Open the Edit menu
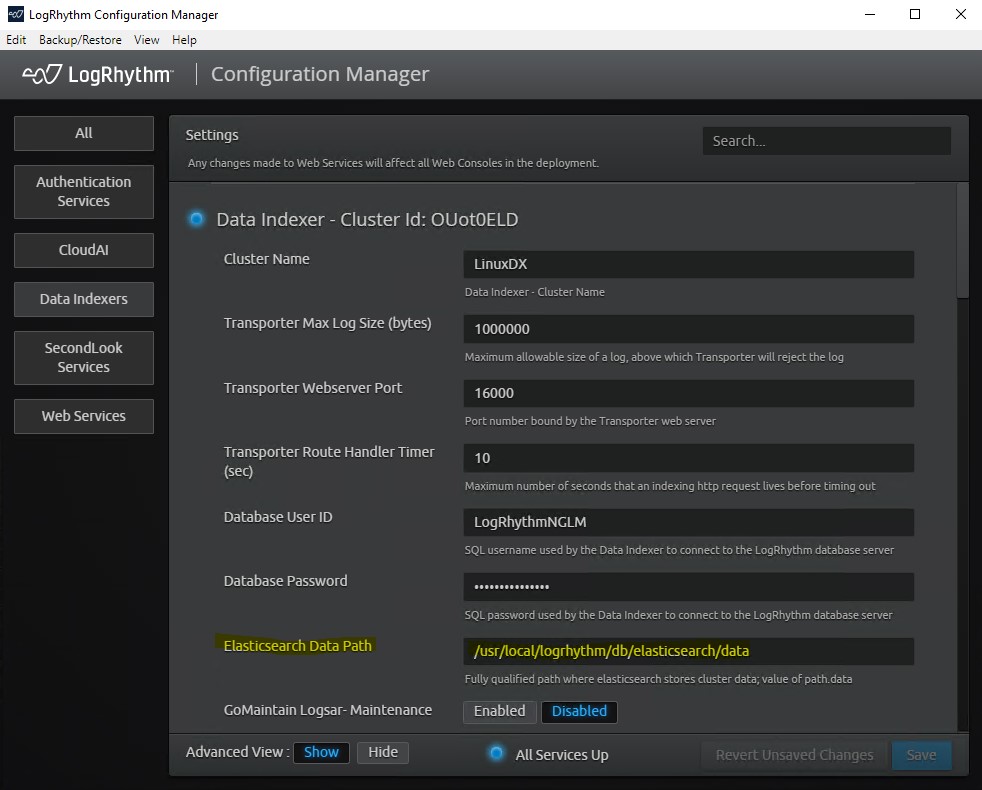This screenshot has width=982, height=790. [15, 40]
